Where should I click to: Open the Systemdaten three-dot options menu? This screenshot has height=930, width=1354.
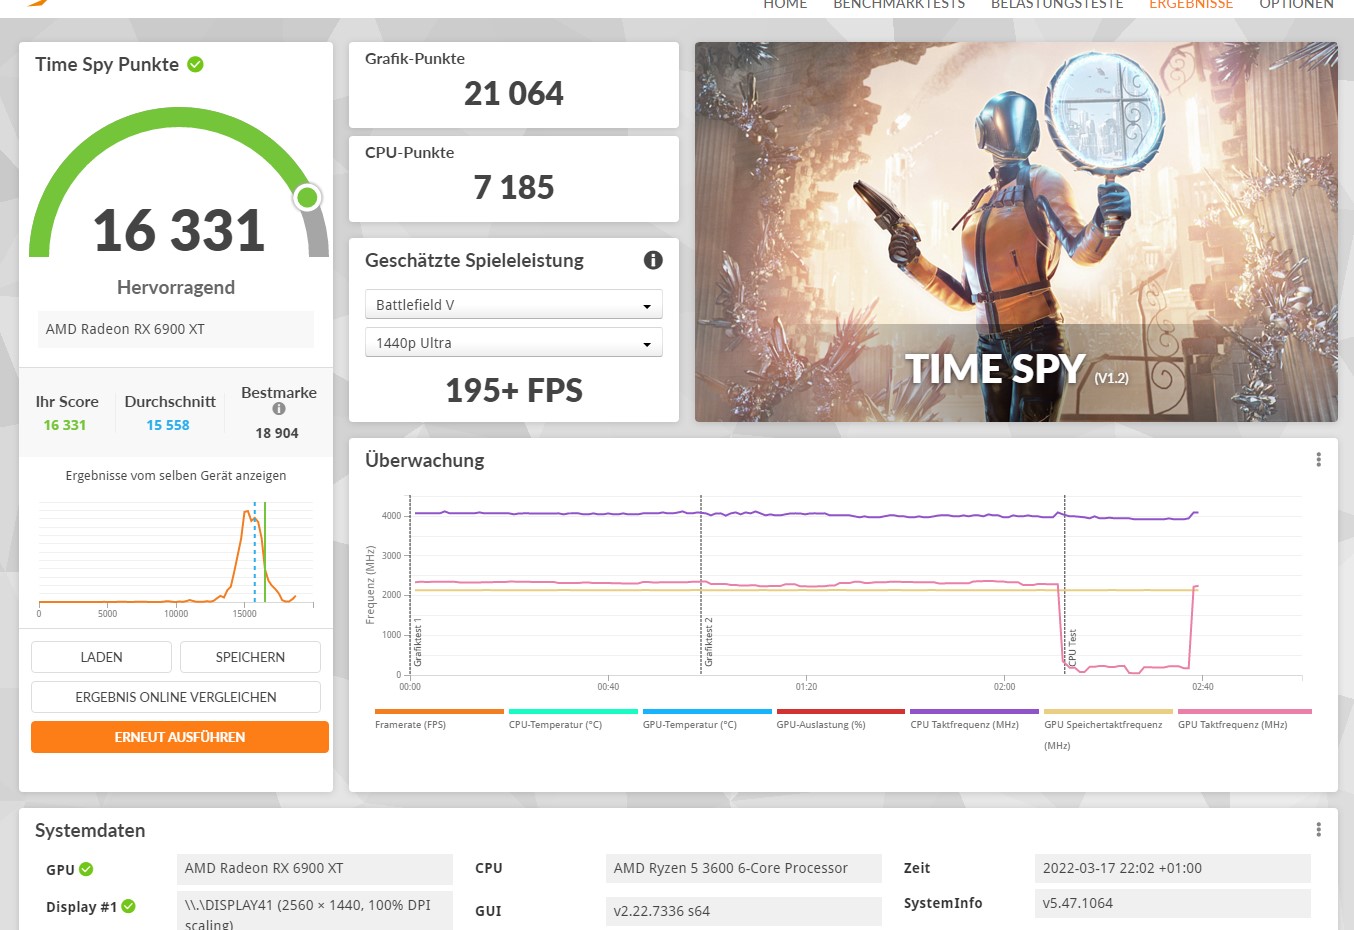pos(1318,830)
